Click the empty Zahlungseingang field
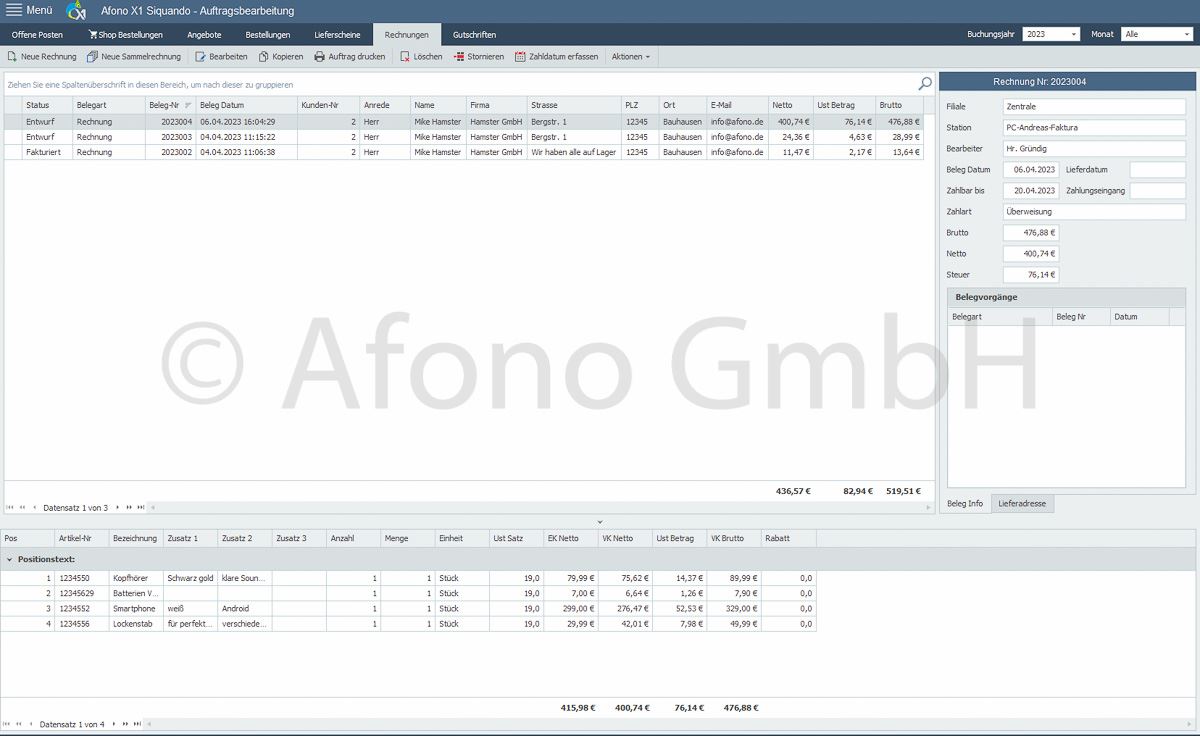 [1157, 191]
